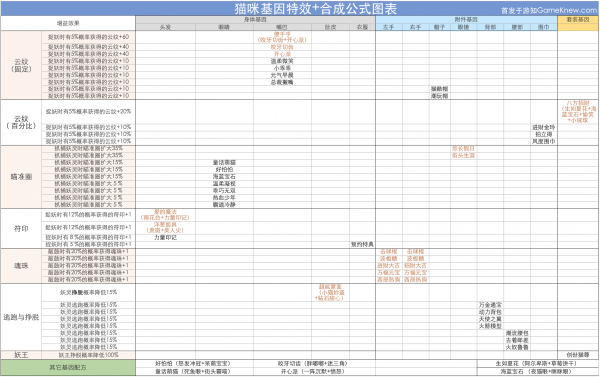Select the 帽子 column header
Screen dimensions: 600x377
(x=440, y=27)
